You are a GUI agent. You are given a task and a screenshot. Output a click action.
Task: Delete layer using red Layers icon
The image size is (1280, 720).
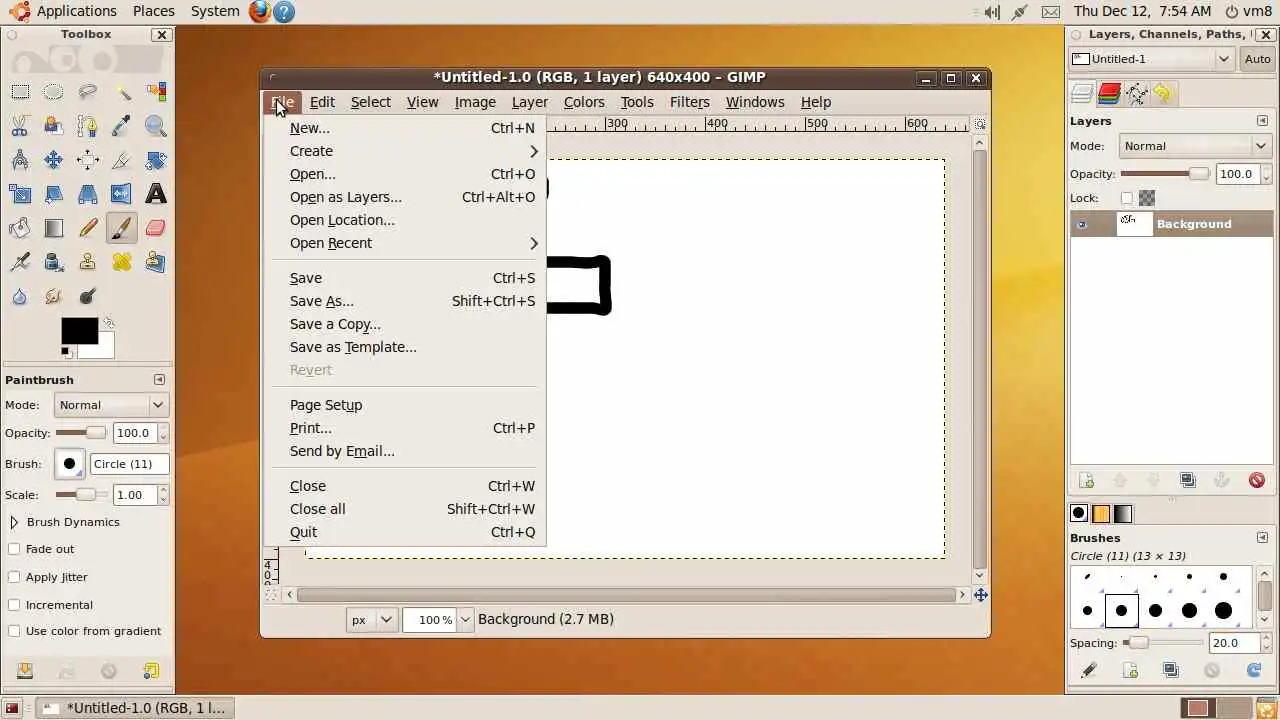[1257, 481]
